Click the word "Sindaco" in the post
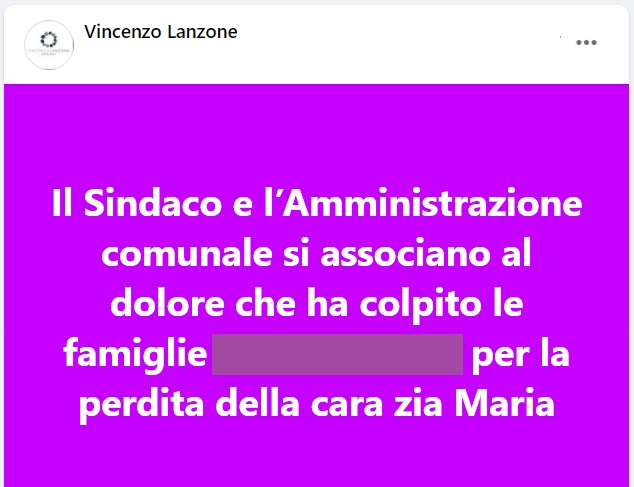 153,203
